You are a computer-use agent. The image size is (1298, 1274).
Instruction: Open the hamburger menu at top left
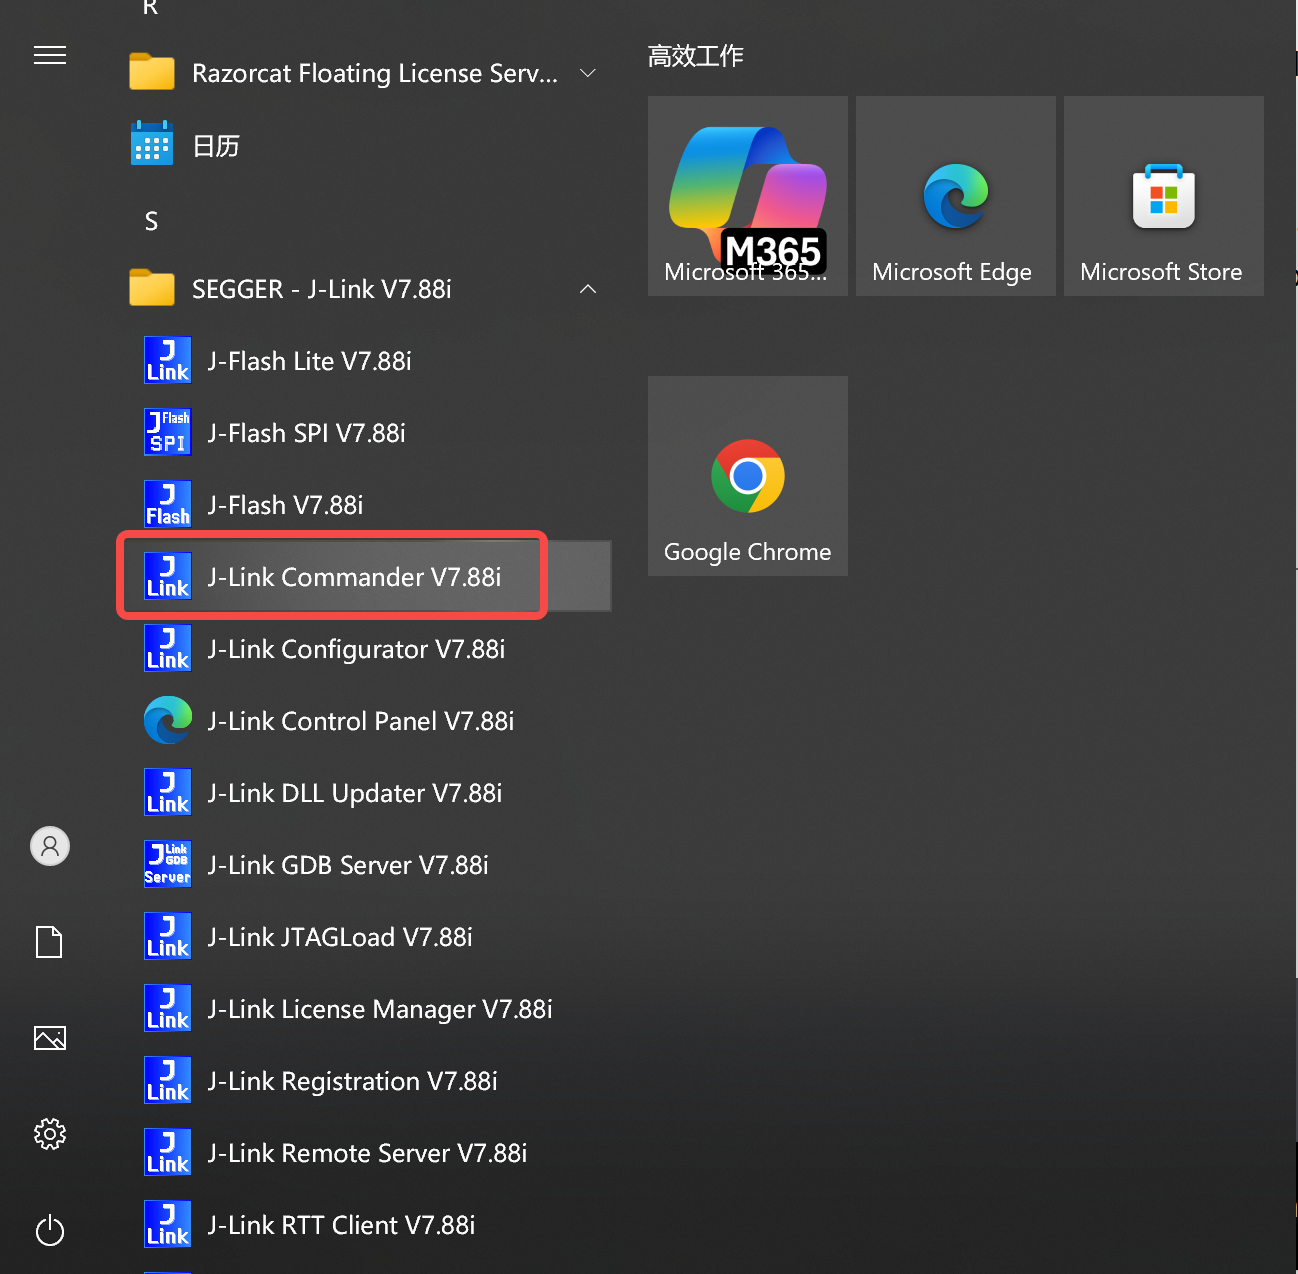point(50,55)
